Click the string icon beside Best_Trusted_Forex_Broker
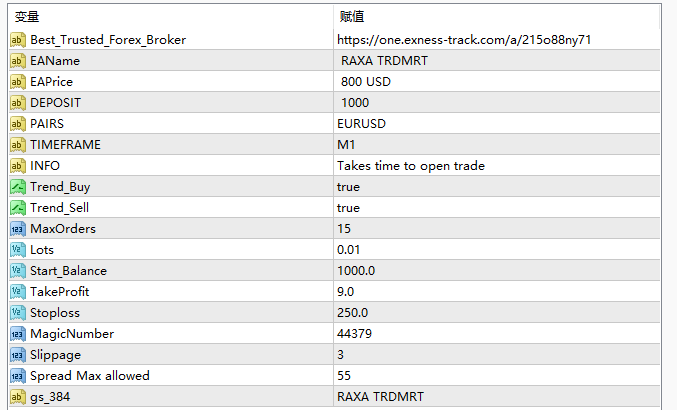Viewport: 677px width, 410px height. click(18, 40)
